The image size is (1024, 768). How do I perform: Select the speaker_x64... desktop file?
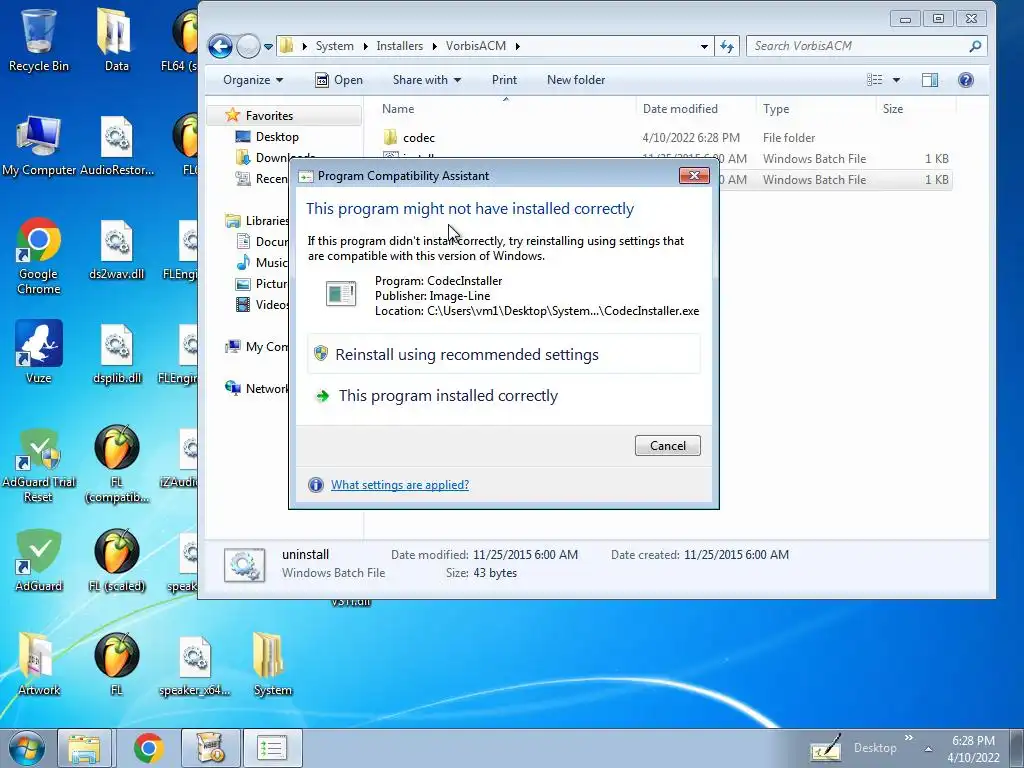[195, 664]
